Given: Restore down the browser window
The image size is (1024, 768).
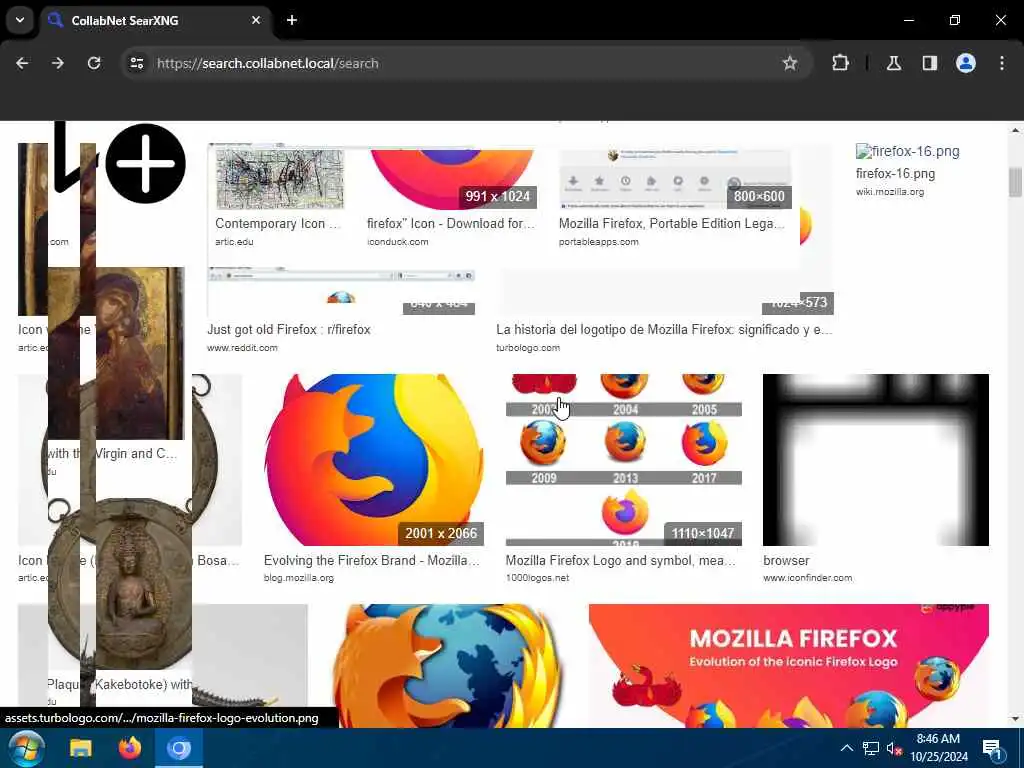Looking at the screenshot, I should point(955,20).
